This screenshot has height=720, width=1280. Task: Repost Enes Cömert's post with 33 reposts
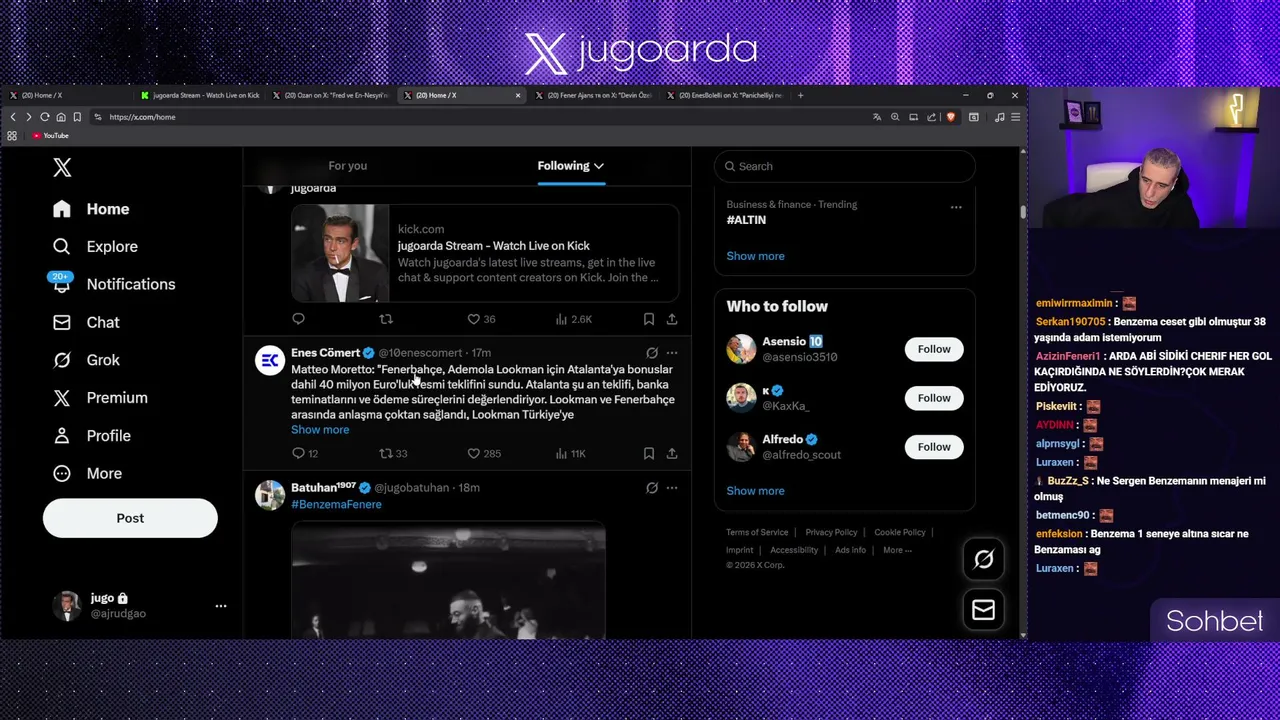[x=393, y=454]
